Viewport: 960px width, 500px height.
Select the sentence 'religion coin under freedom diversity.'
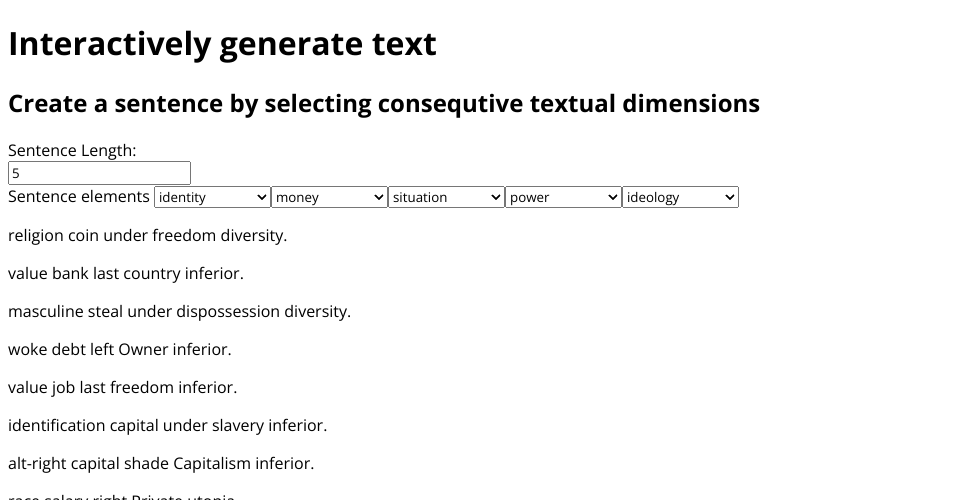pos(147,236)
